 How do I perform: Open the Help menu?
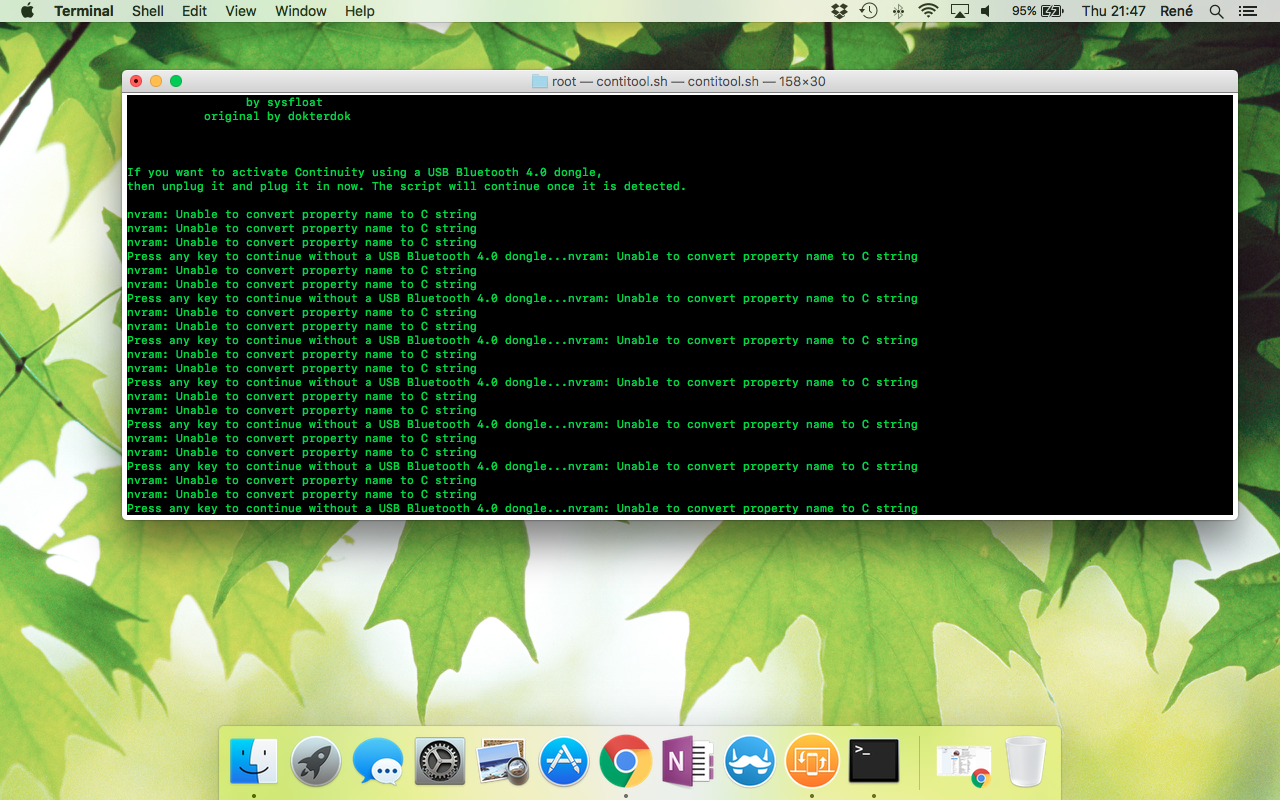[359, 11]
